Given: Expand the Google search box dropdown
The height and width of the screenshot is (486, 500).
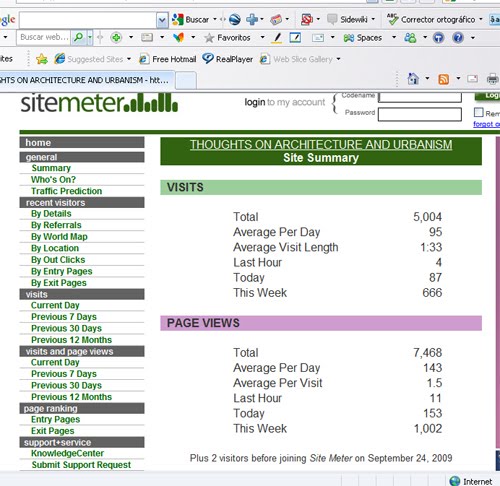Looking at the screenshot, I should click(162, 20).
